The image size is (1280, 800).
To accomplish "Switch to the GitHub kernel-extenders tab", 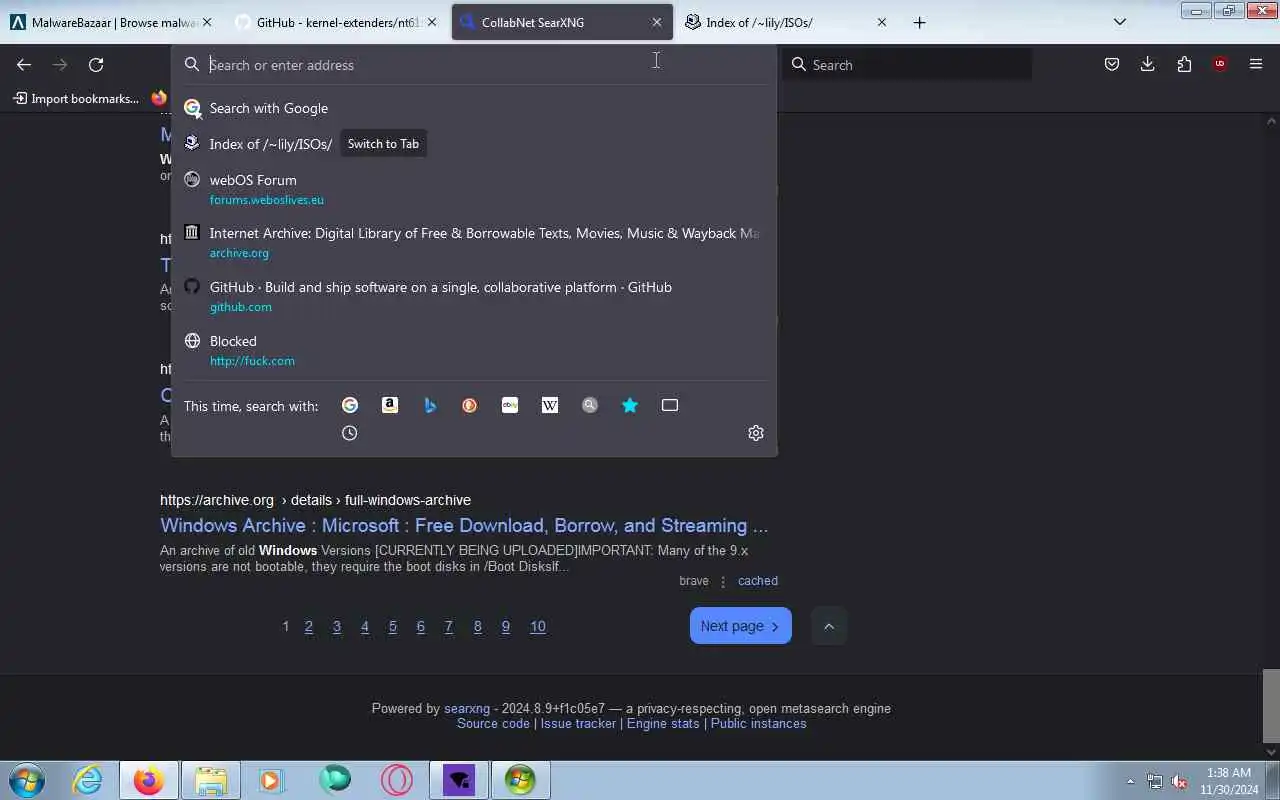I will point(336,22).
